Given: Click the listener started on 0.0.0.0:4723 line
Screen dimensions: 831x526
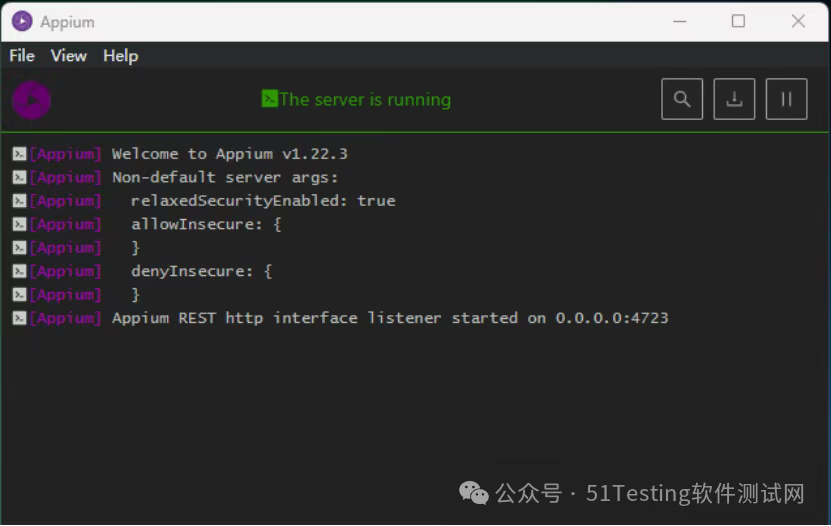Looking at the screenshot, I should tap(390, 318).
